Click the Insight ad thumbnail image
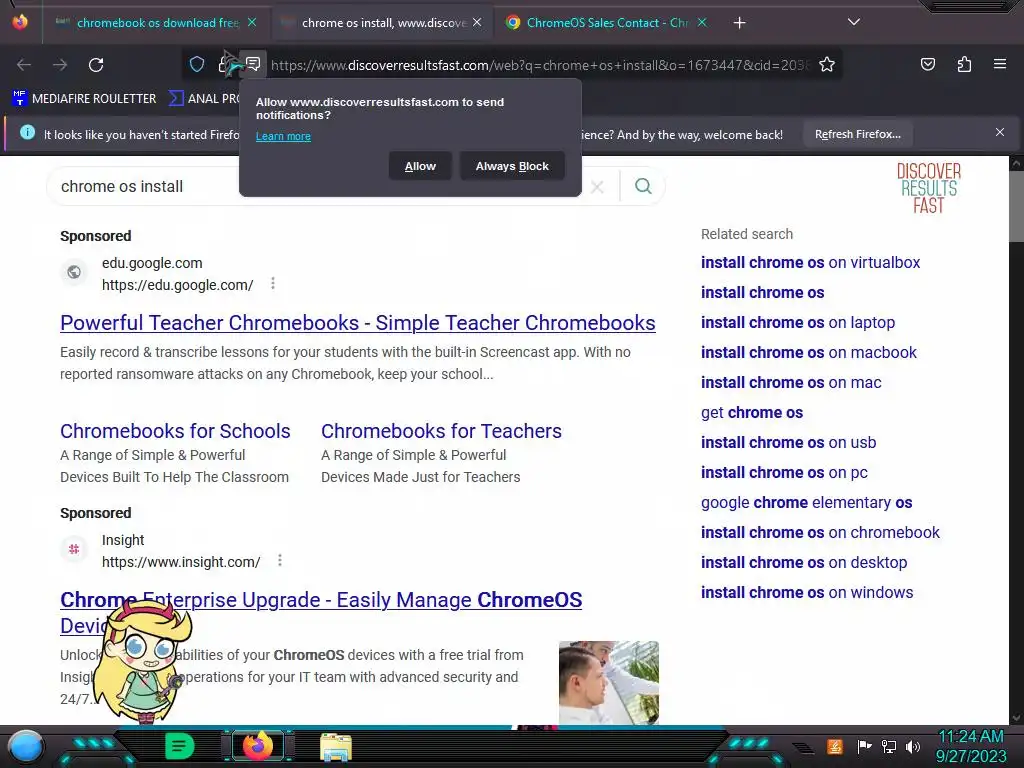The image size is (1024, 768). click(609, 683)
